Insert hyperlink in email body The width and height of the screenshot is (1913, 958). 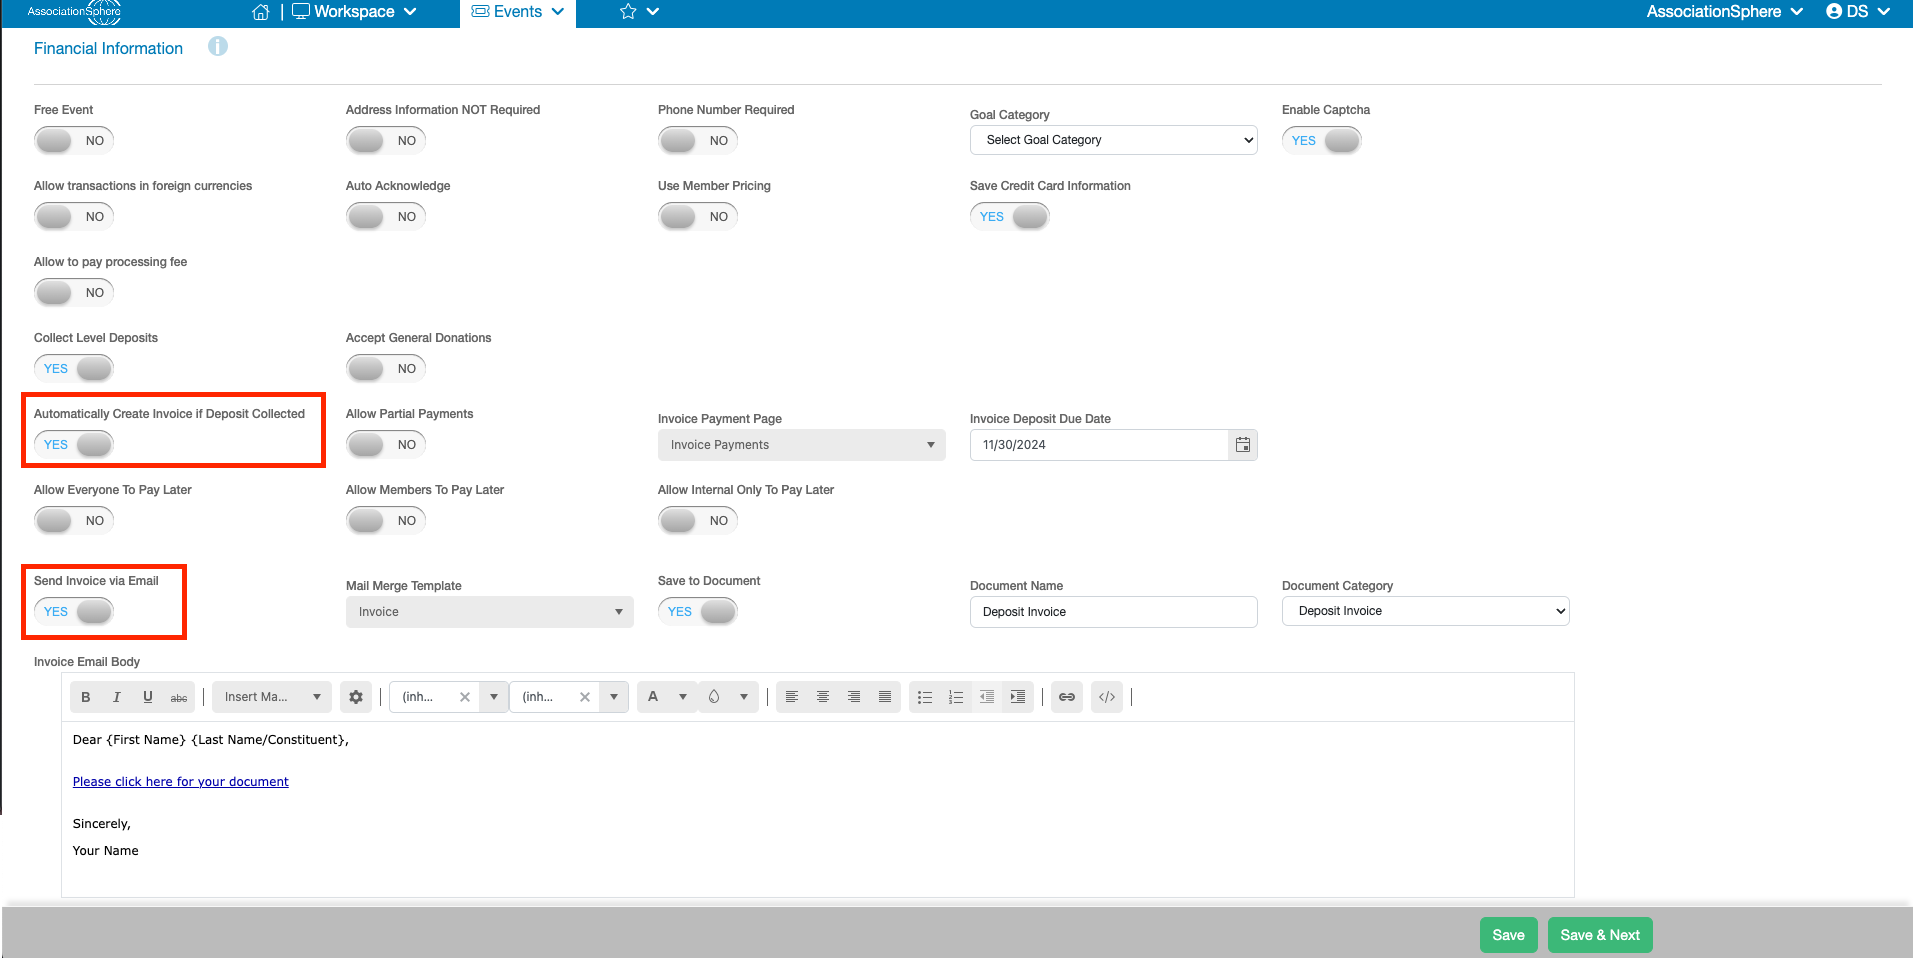click(x=1067, y=697)
